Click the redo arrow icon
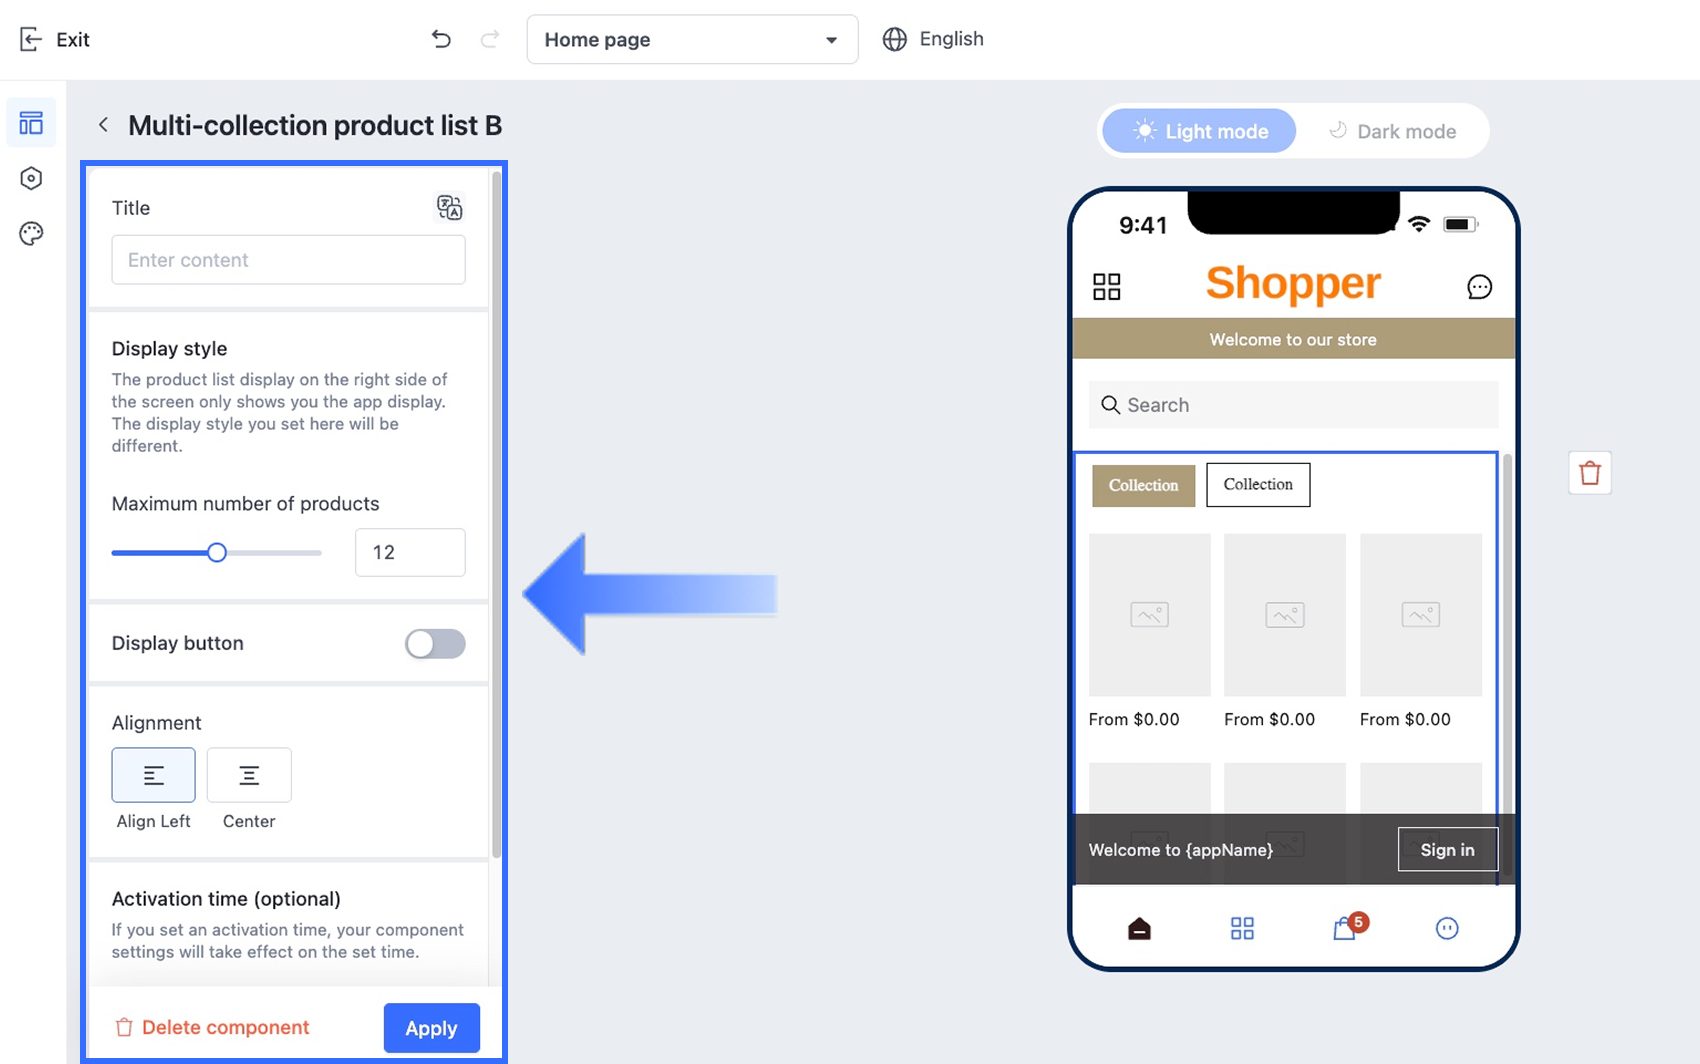Viewport: 1700px width, 1064px height. pos(490,39)
